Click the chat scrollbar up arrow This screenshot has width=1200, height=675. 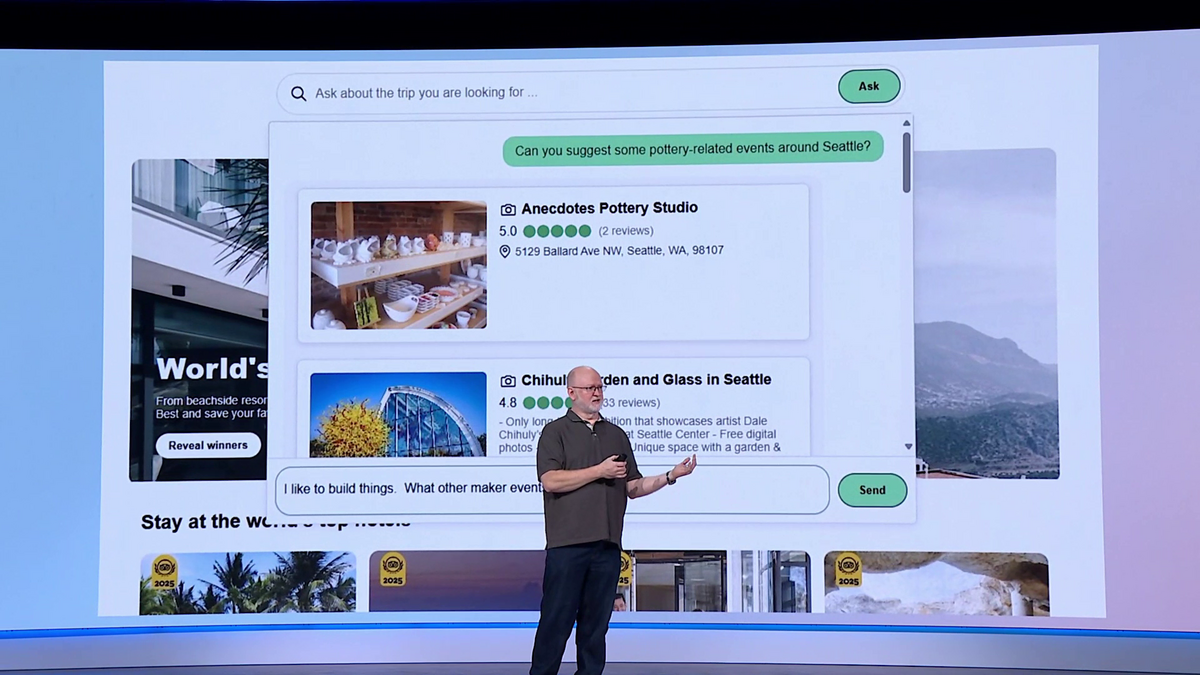(x=907, y=124)
